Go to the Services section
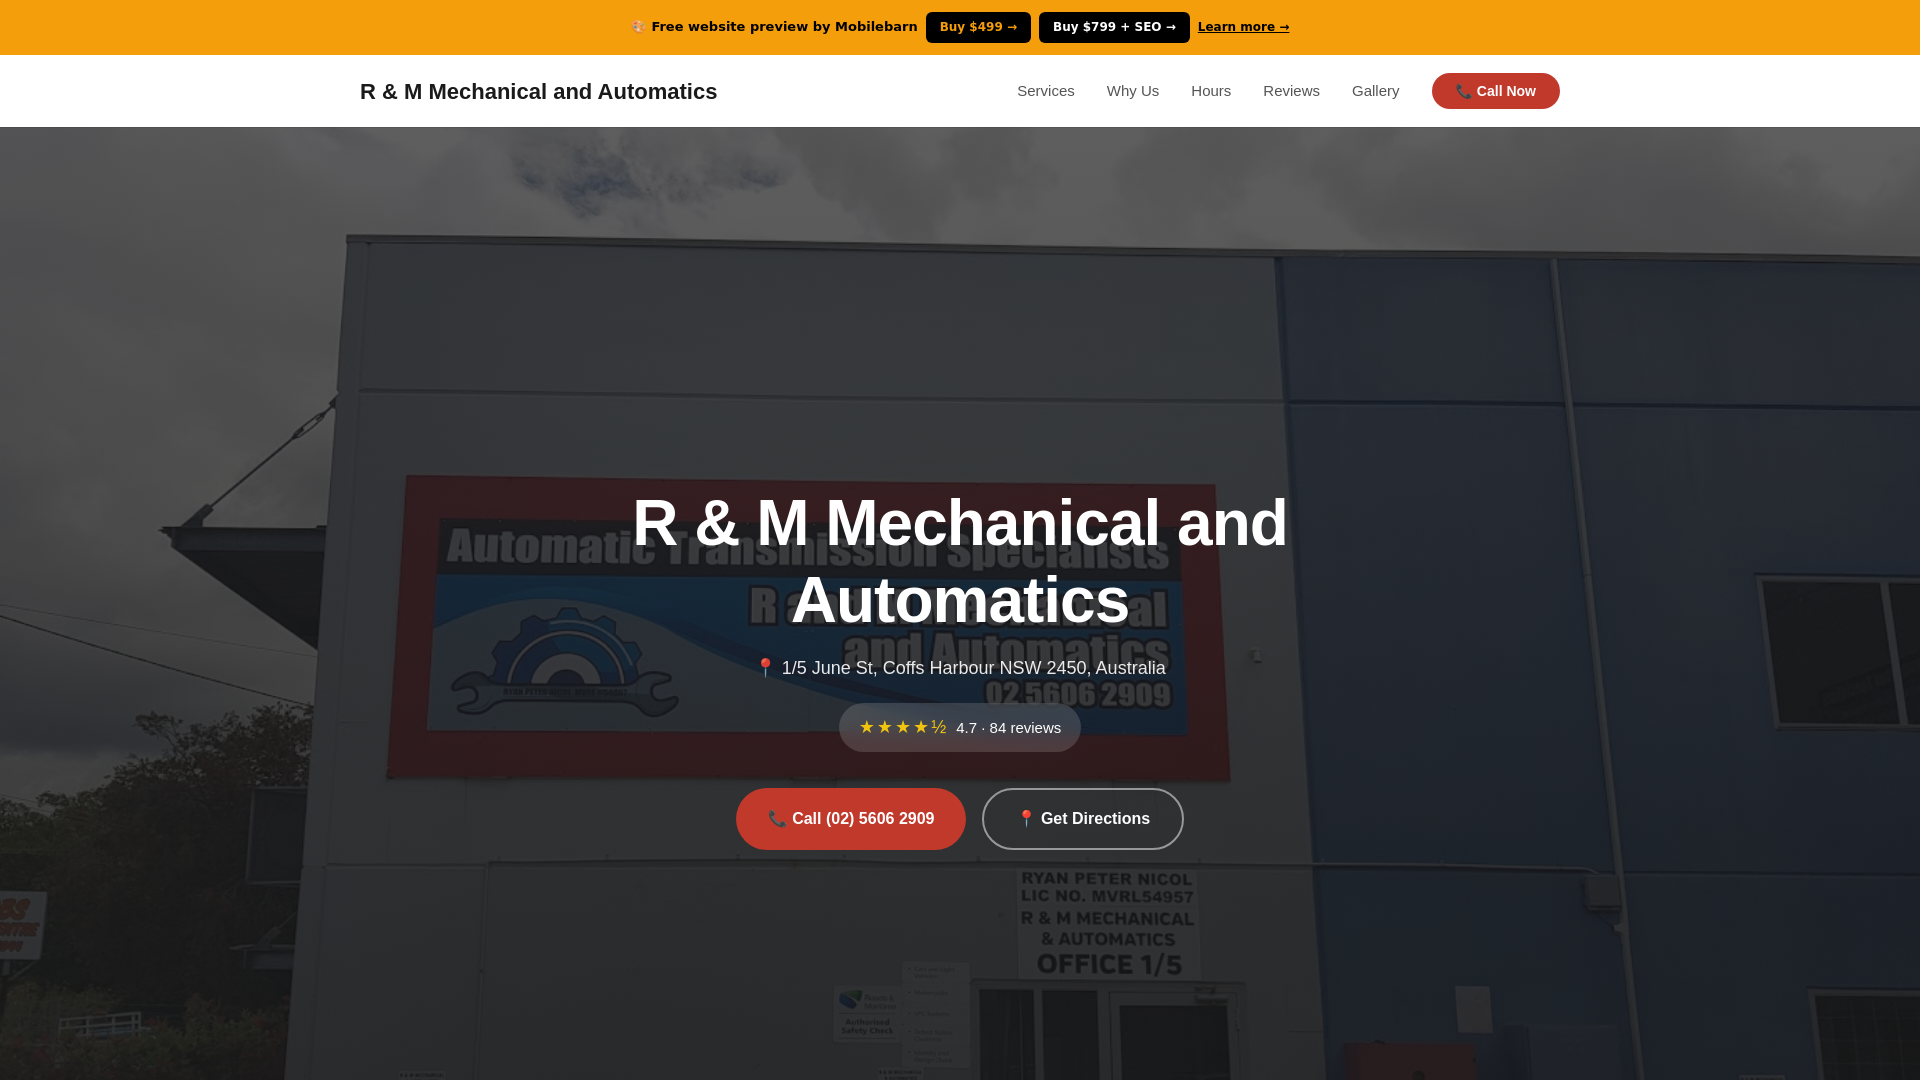1920x1080 pixels. click(1045, 91)
